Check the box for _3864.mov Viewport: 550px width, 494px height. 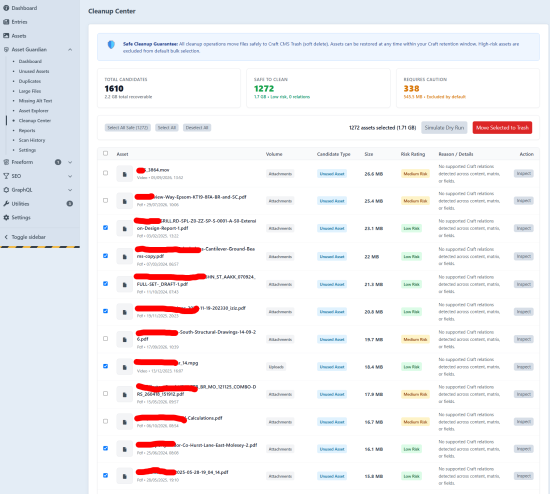[x=106, y=173]
